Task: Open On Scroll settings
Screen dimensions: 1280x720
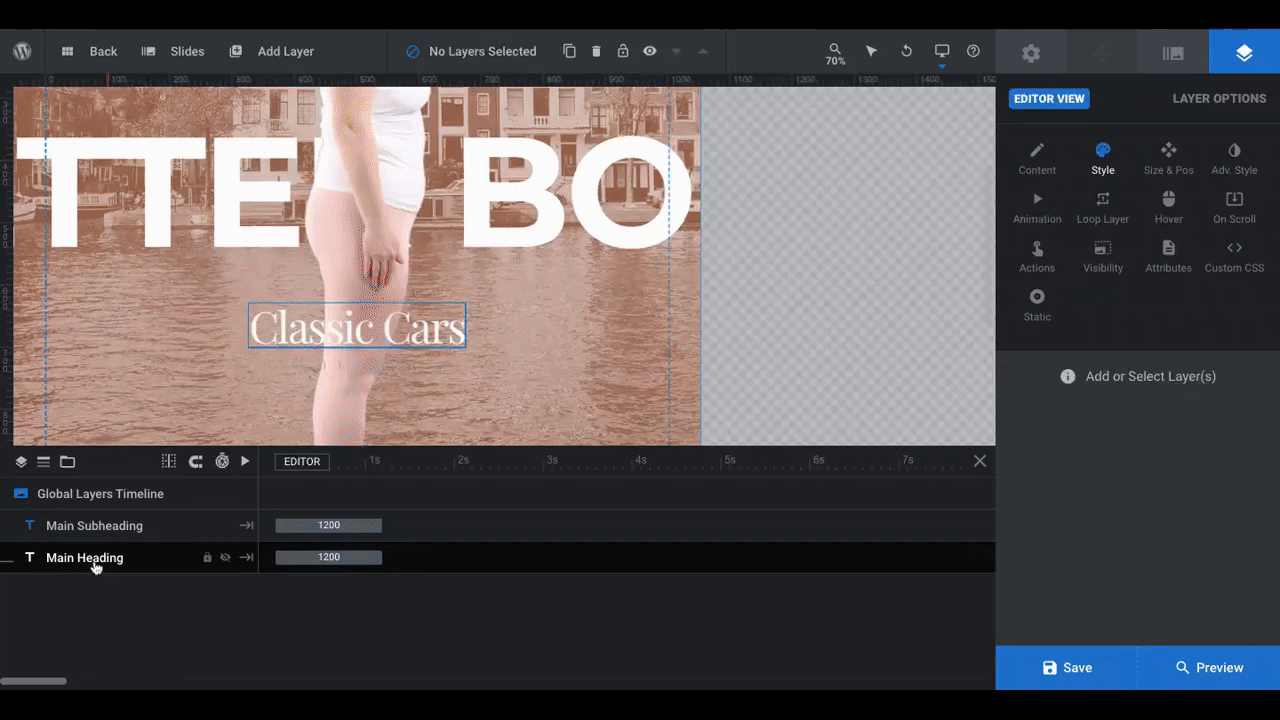Action: pos(1234,208)
